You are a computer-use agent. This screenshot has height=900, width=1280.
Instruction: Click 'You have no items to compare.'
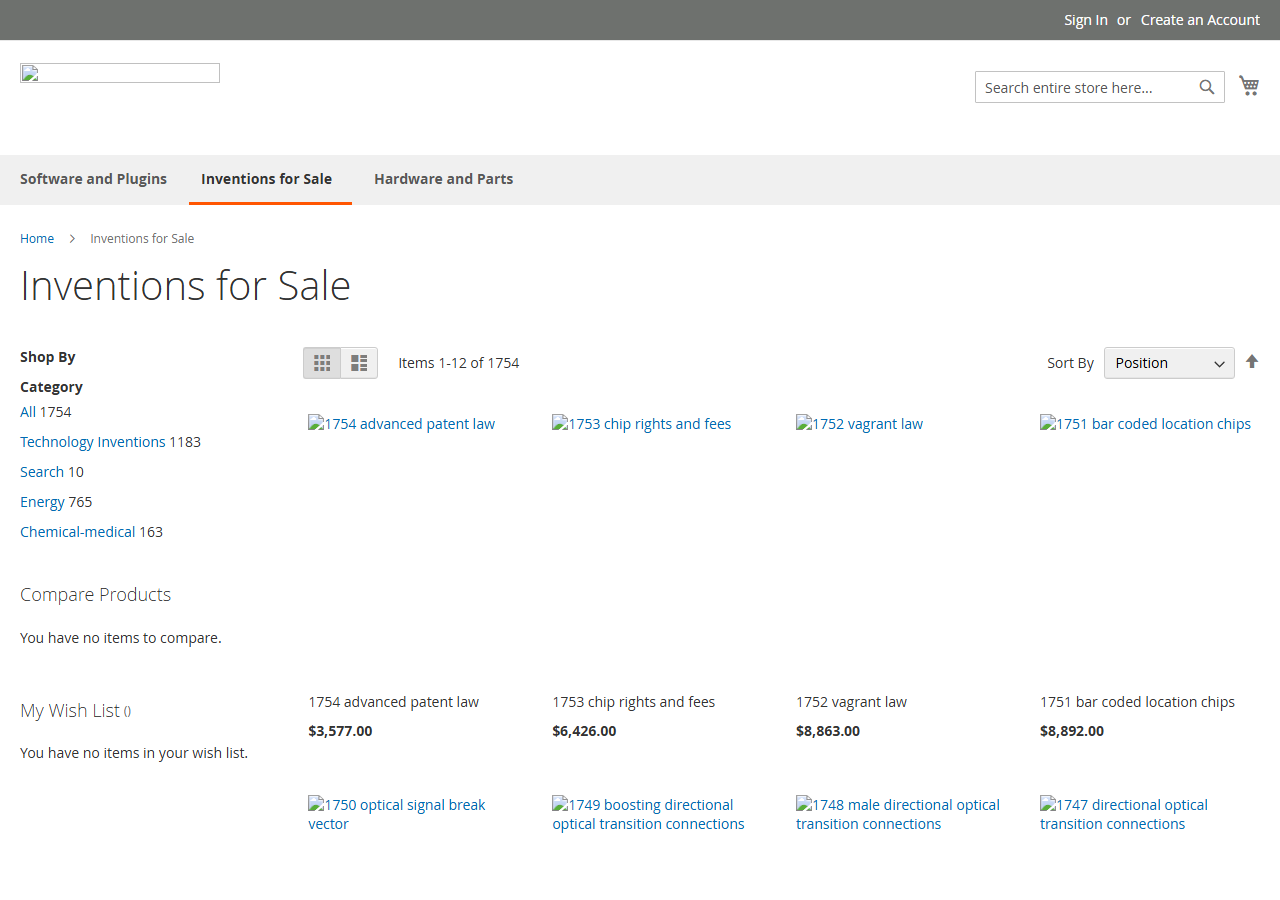coord(121,638)
